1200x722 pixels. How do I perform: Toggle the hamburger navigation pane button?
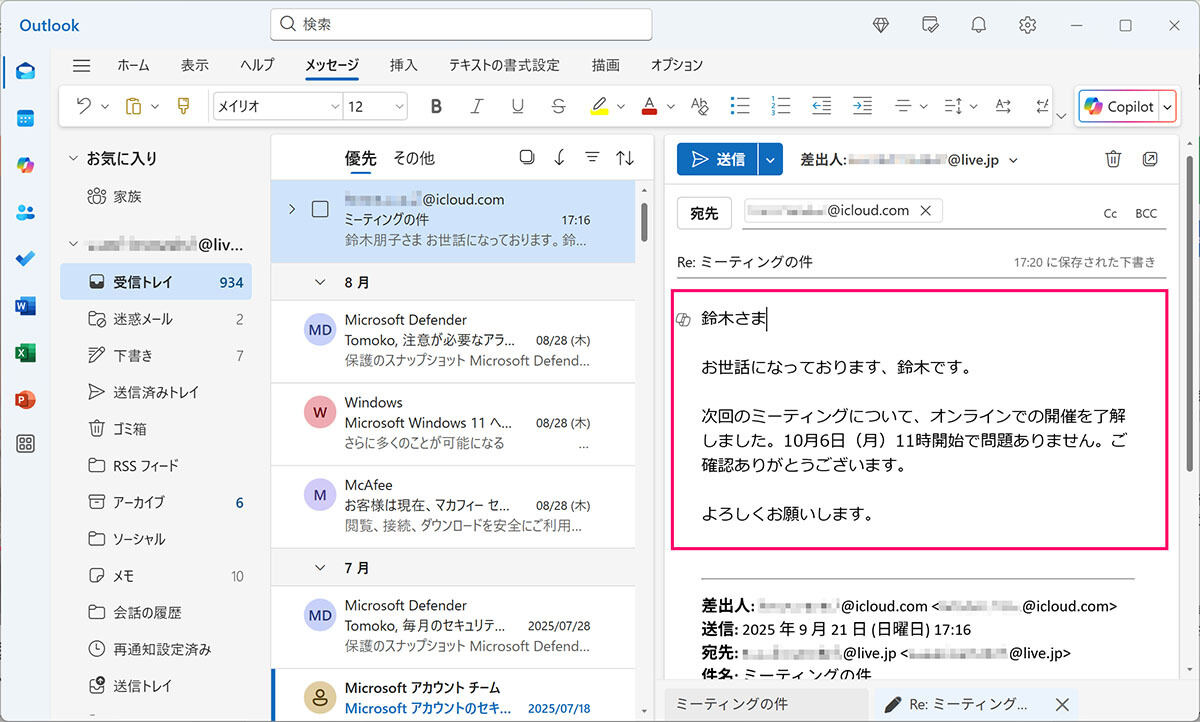[82, 65]
